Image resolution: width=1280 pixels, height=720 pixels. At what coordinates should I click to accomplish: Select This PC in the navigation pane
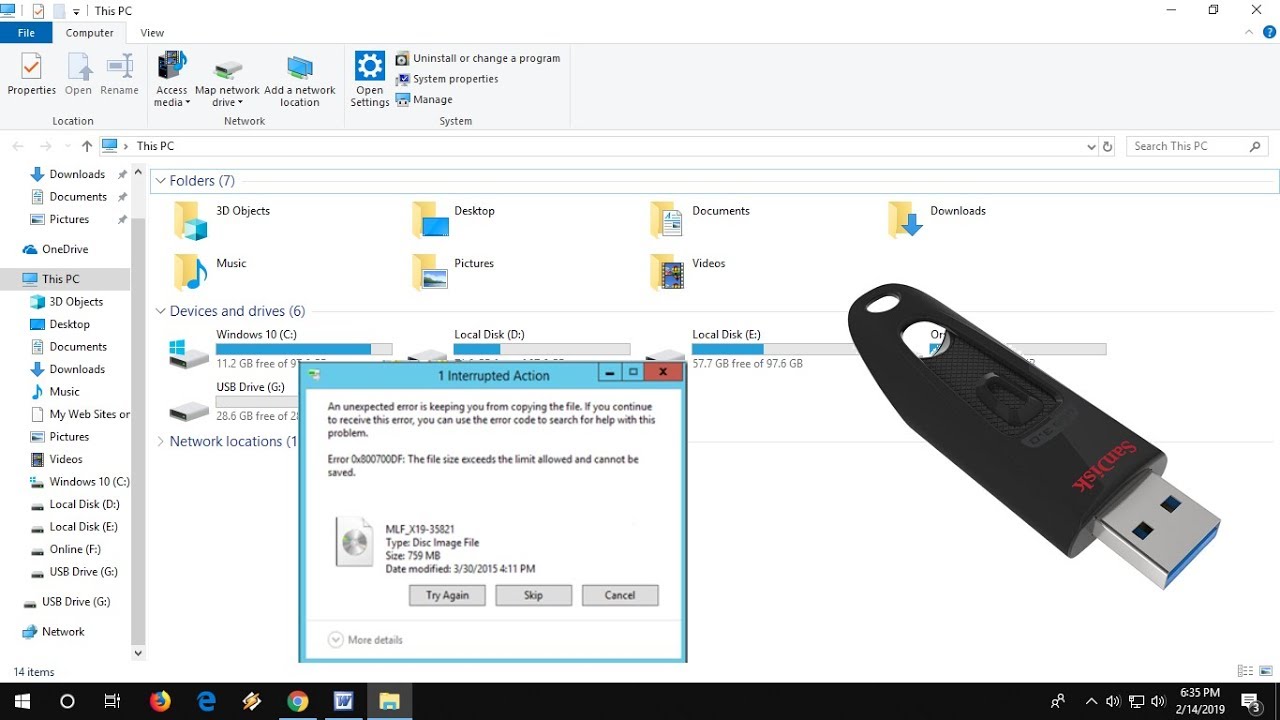click(x=60, y=279)
